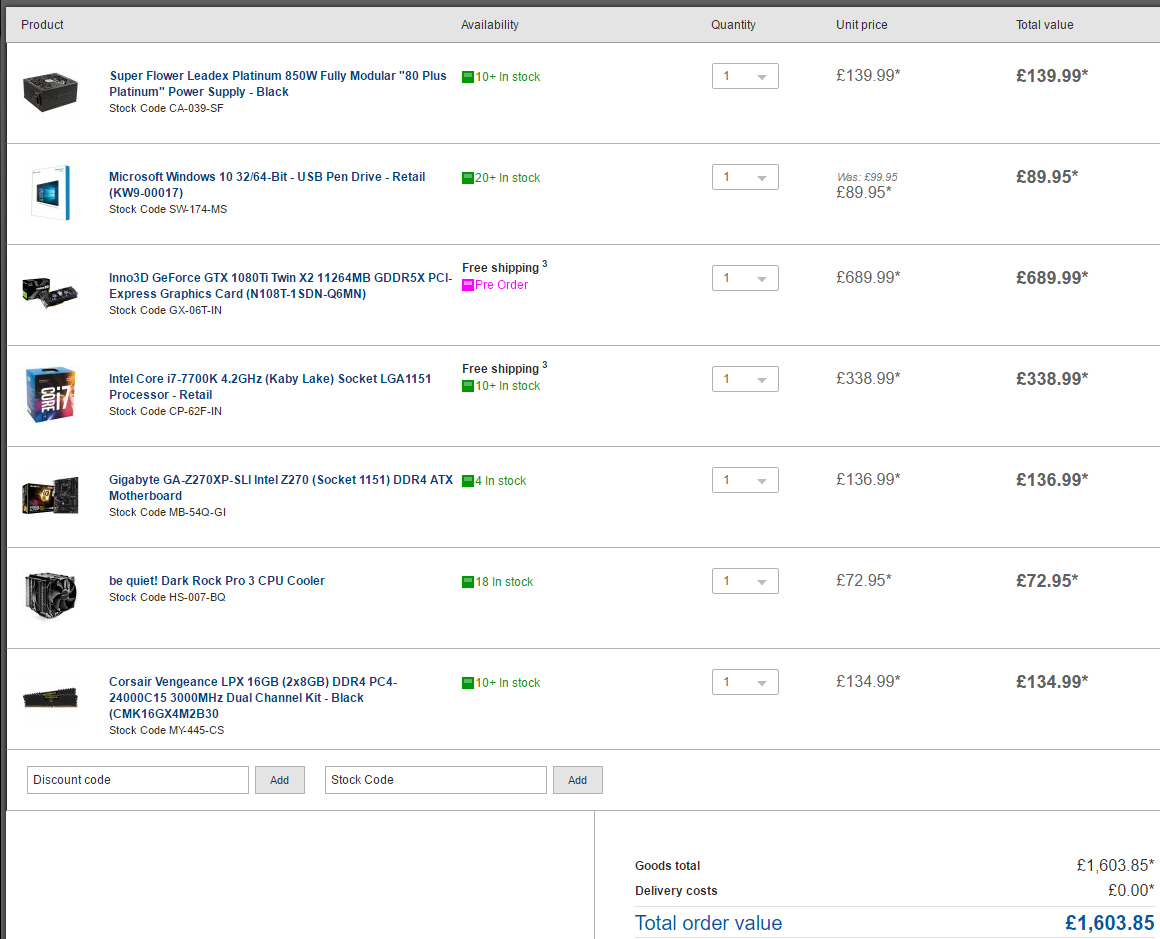Click the pink Pre Order status icon
This screenshot has height=939, width=1160.
pos(468,285)
